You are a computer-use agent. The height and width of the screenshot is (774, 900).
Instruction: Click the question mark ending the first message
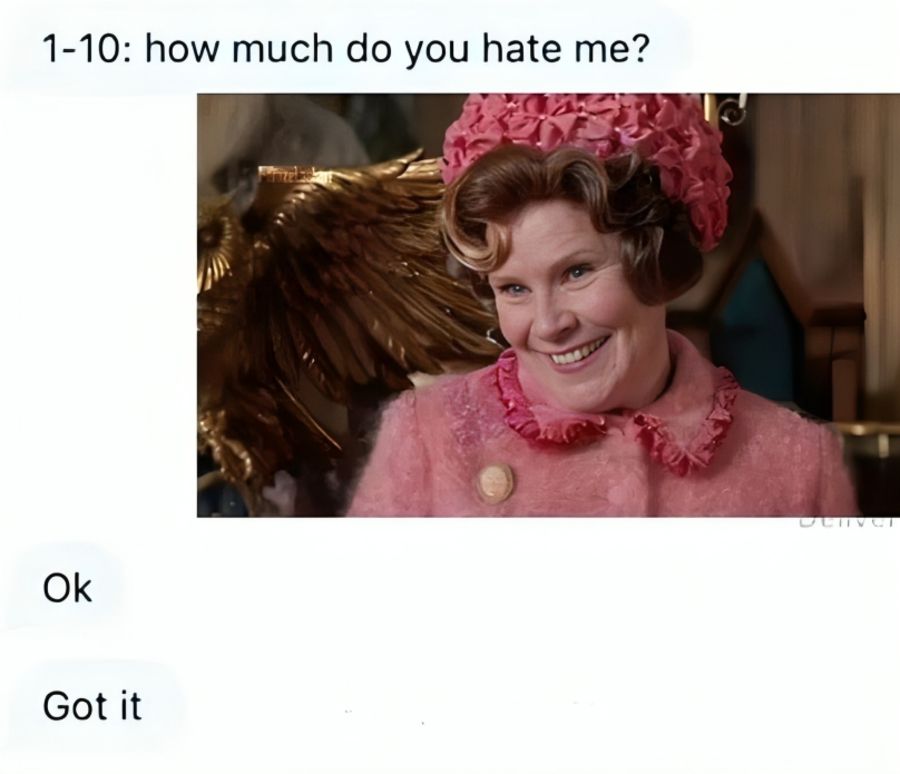[x=641, y=49]
